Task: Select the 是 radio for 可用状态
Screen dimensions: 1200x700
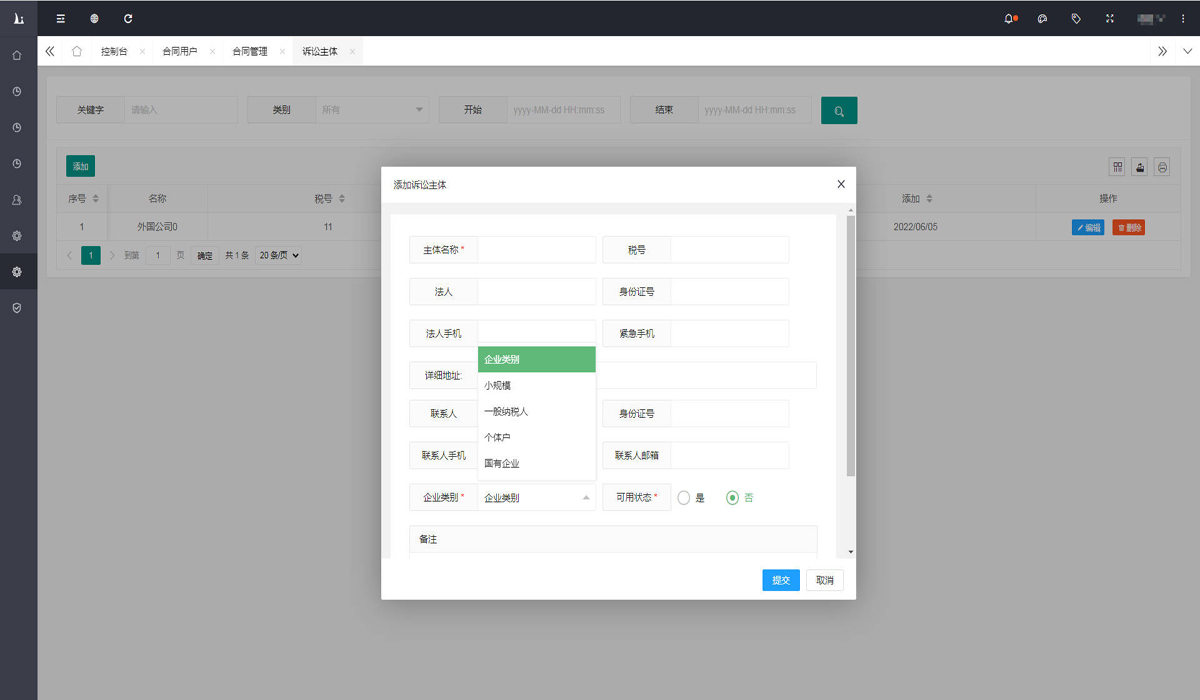Action: pos(684,497)
